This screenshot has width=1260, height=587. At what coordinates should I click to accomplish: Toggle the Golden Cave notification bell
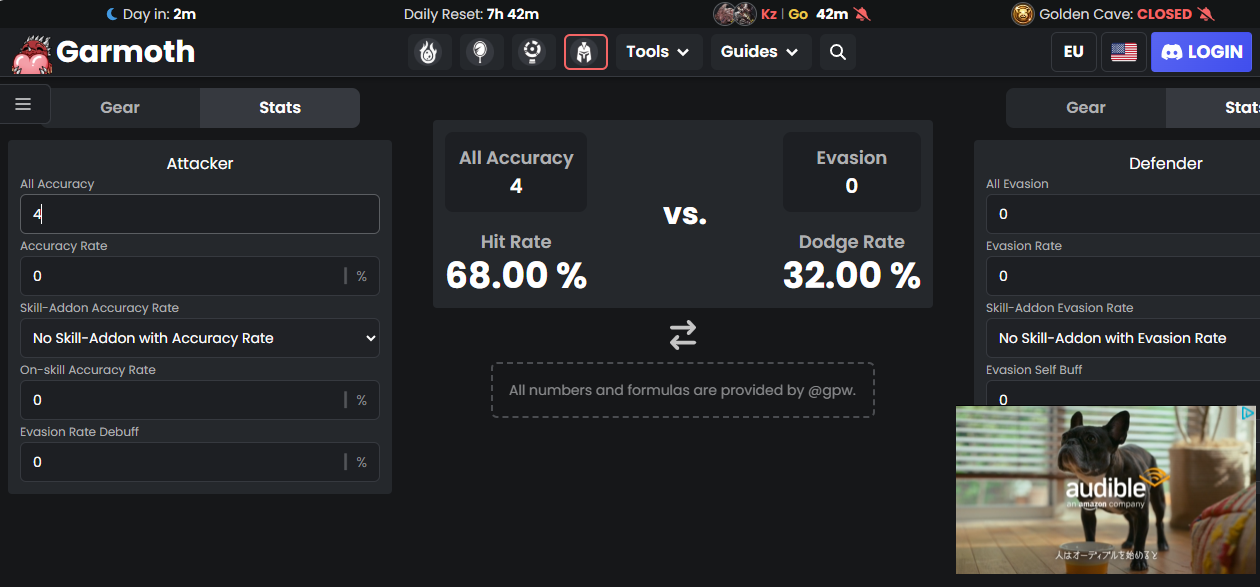[x=1206, y=14]
